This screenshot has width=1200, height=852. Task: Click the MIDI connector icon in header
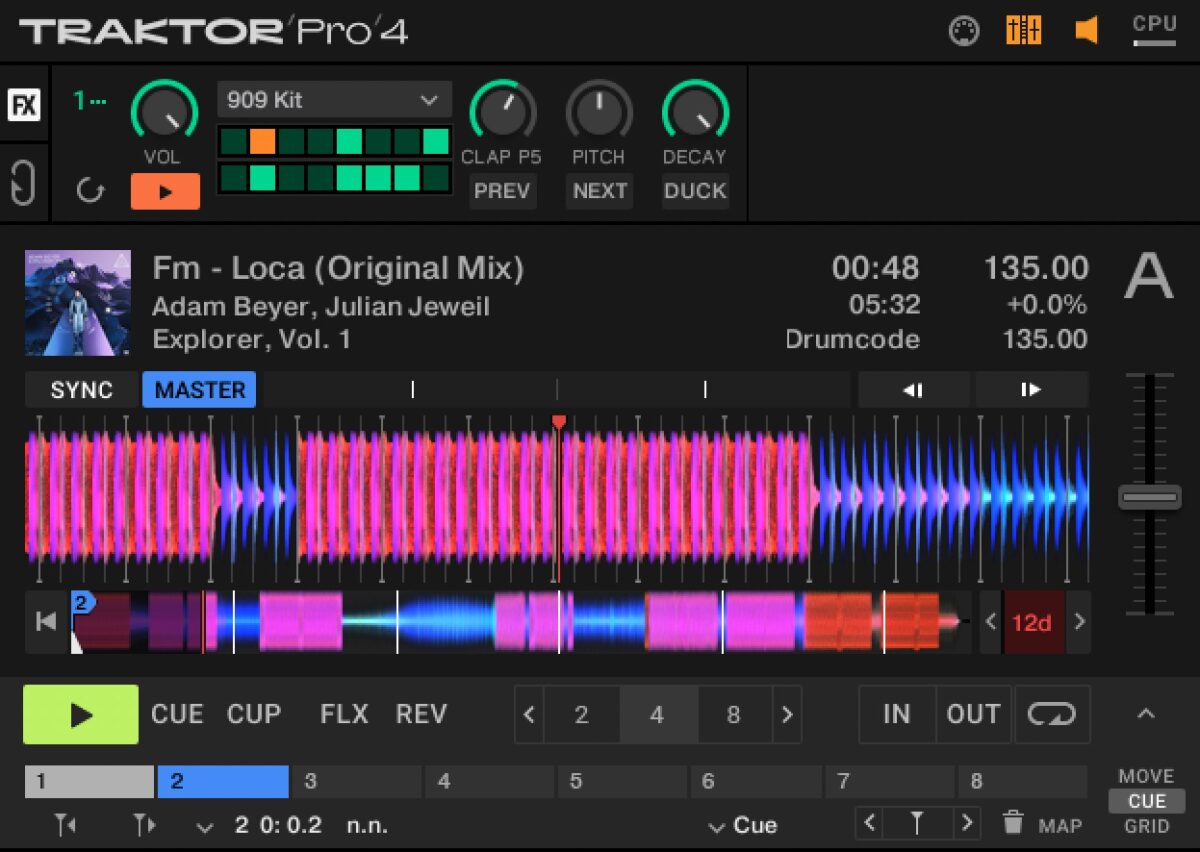tap(963, 31)
